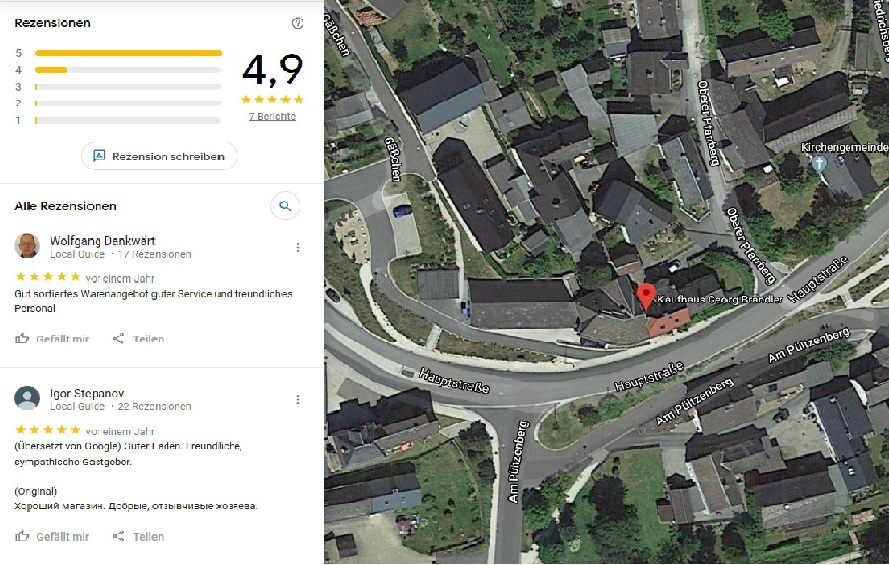Click the search reviews magnifier icon
The image size is (889, 565).
click(285, 206)
